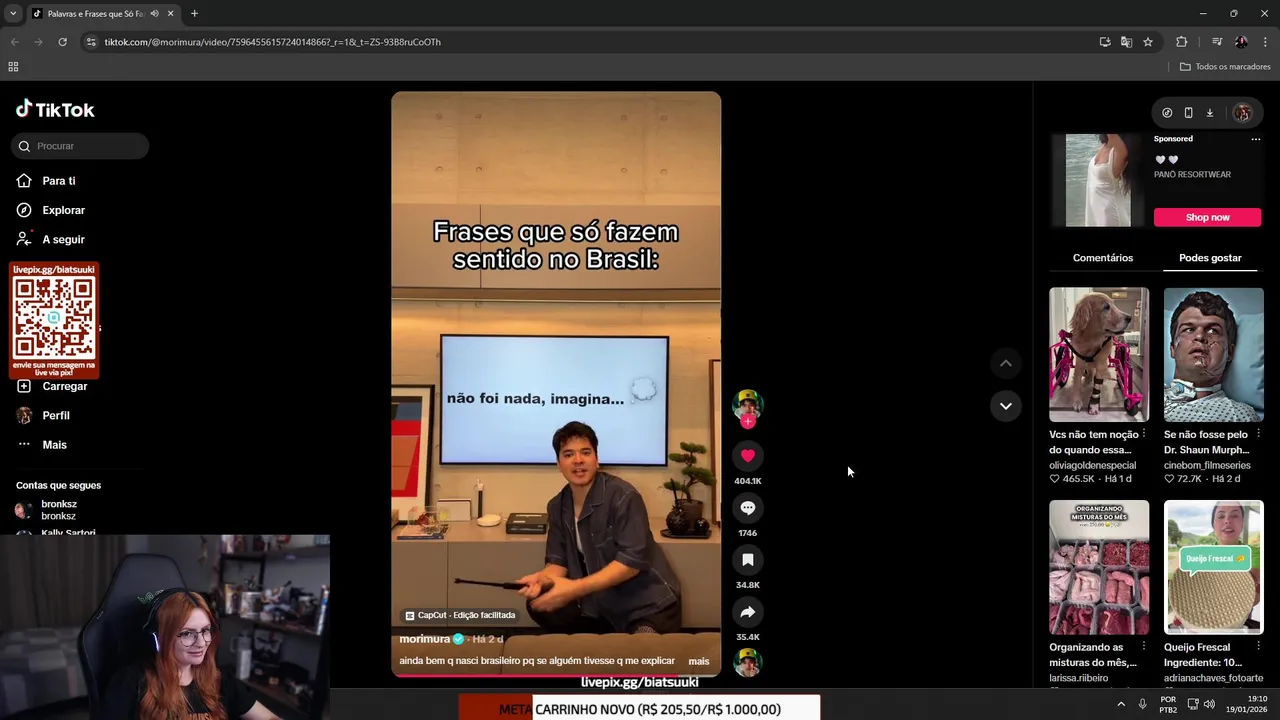The width and height of the screenshot is (1280, 720).
Task: Open Chrome profile avatar
Action: (x=1241, y=42)
